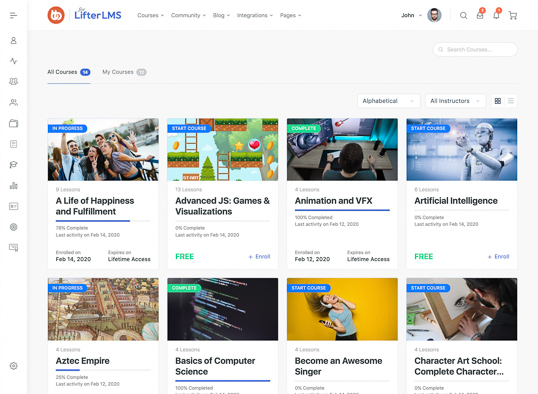Image resolution: width=538 pixels, height=394 pixels.
Task: Switch to grid view layout
Action: [498, 101]
